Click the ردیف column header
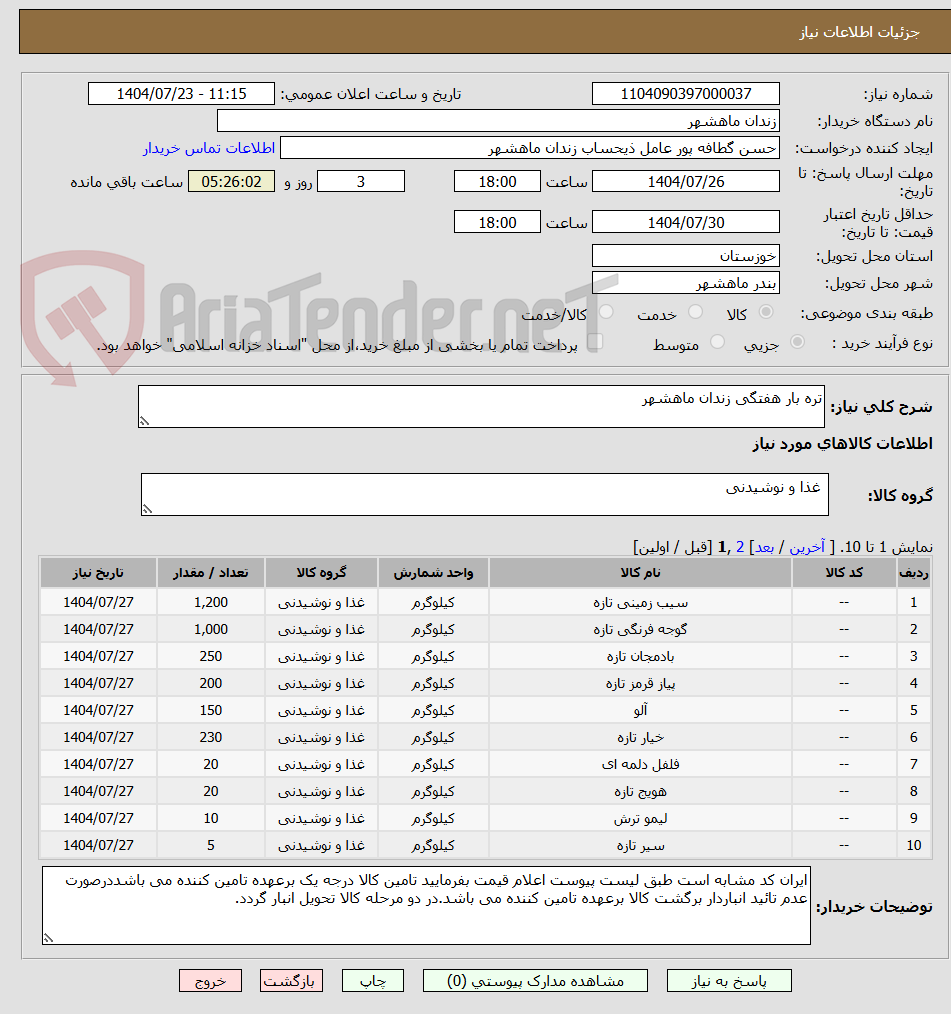Screen dimensions: 951x1014 click(x=914, y=573)
